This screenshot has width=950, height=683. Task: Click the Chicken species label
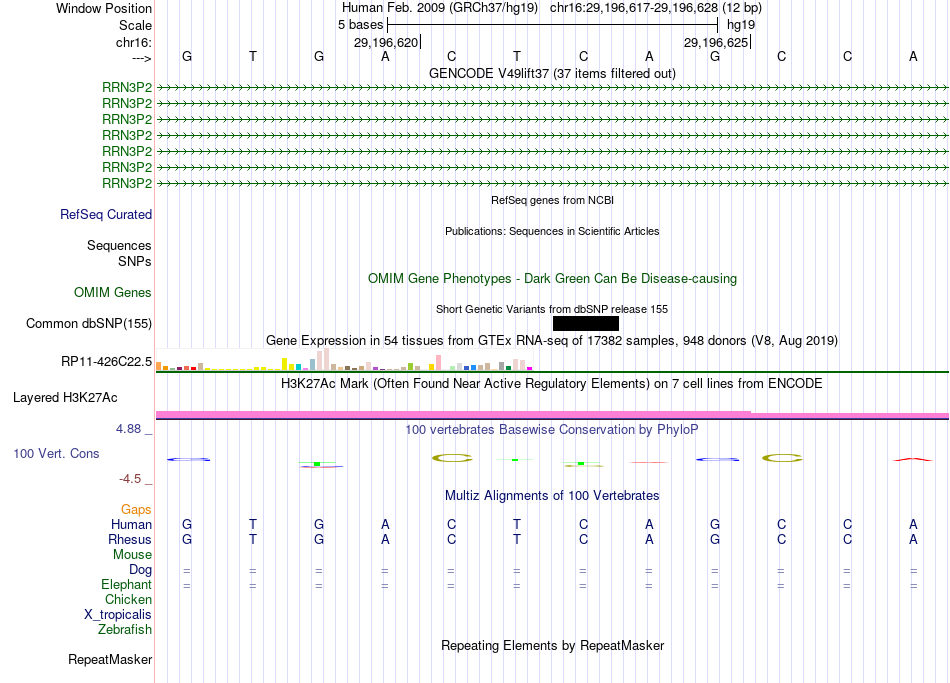click(x=128, y=599)
